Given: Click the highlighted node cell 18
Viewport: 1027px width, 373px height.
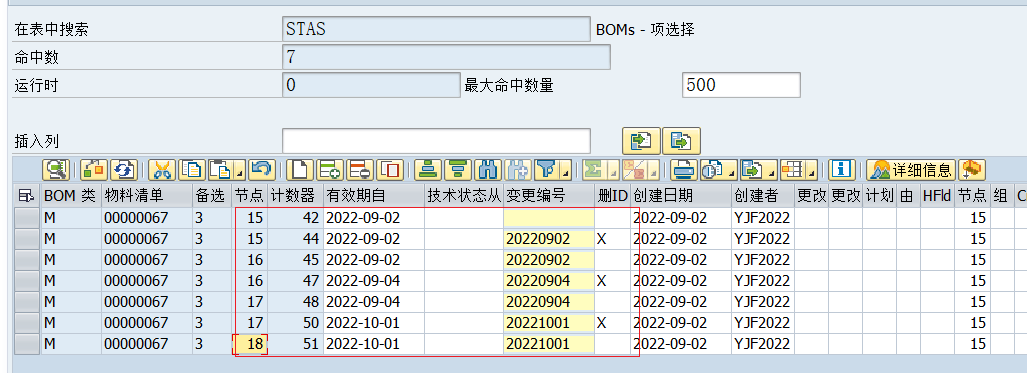Looking at the screenshot, I should pos(250,344).
